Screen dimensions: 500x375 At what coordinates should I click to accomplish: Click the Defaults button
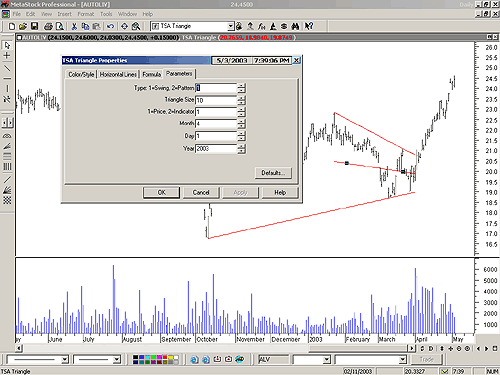[x=273, y=173]
